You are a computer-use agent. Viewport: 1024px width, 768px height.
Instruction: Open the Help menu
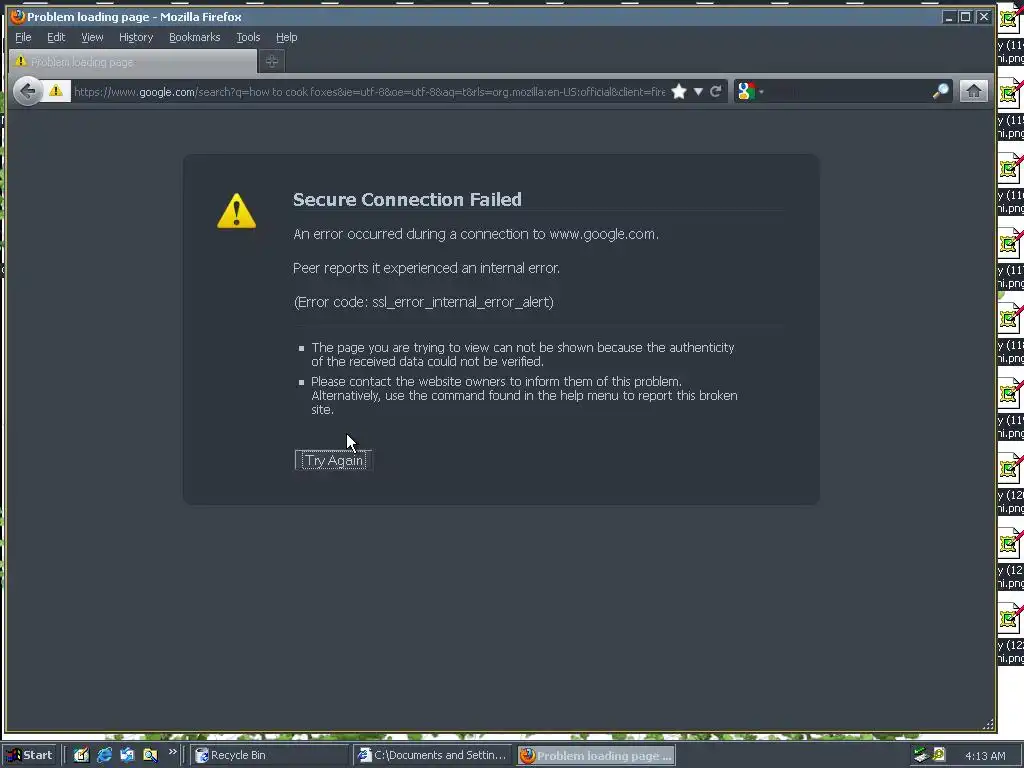click(x=286, y=37)
